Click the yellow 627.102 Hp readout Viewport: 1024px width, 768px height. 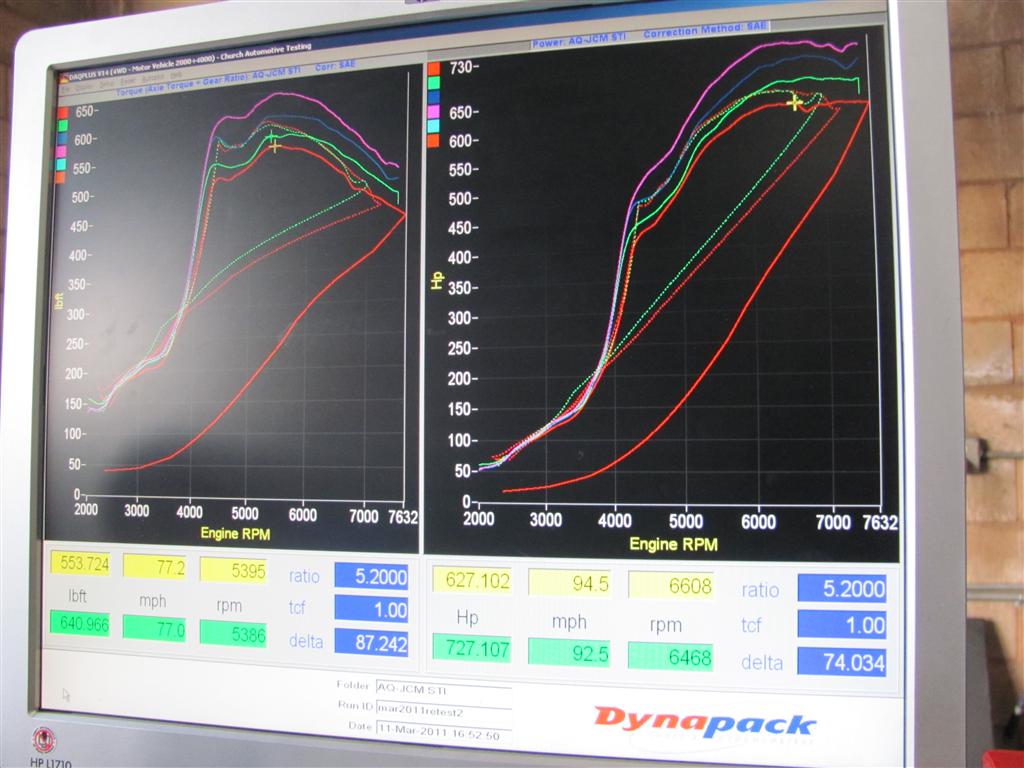click(470, 582)
